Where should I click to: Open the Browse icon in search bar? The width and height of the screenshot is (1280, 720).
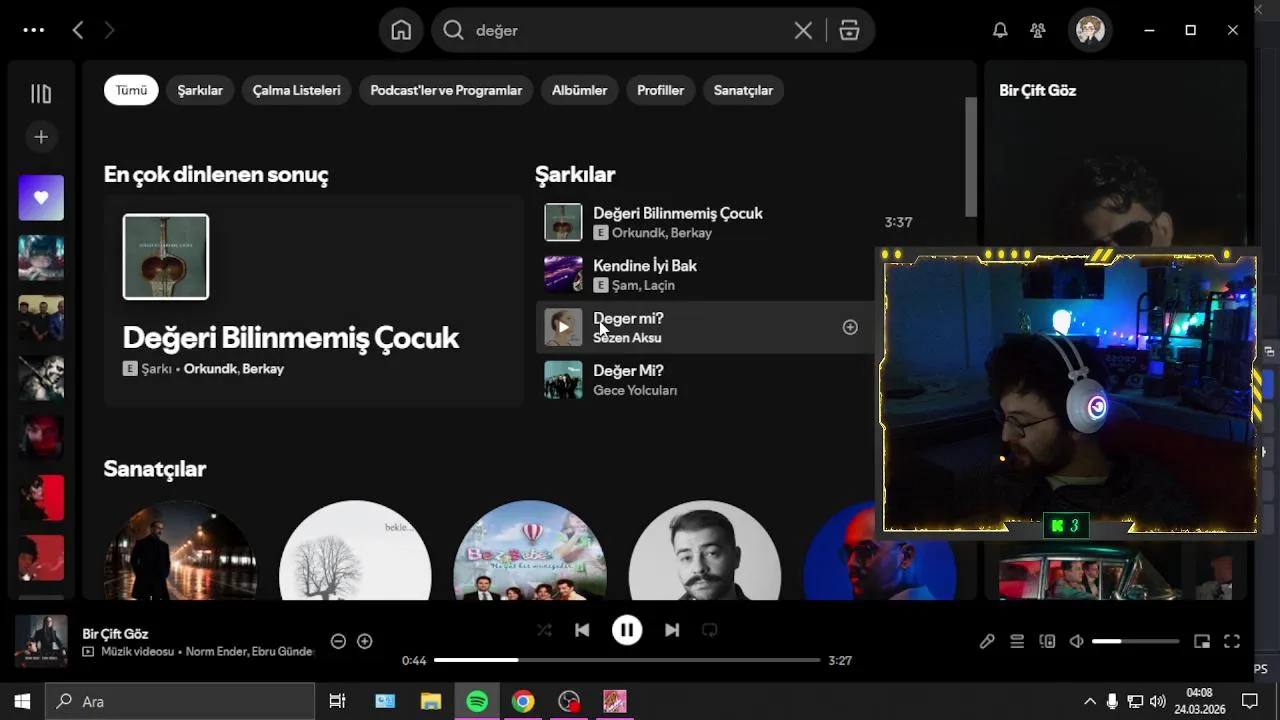[x=849, y=30]
